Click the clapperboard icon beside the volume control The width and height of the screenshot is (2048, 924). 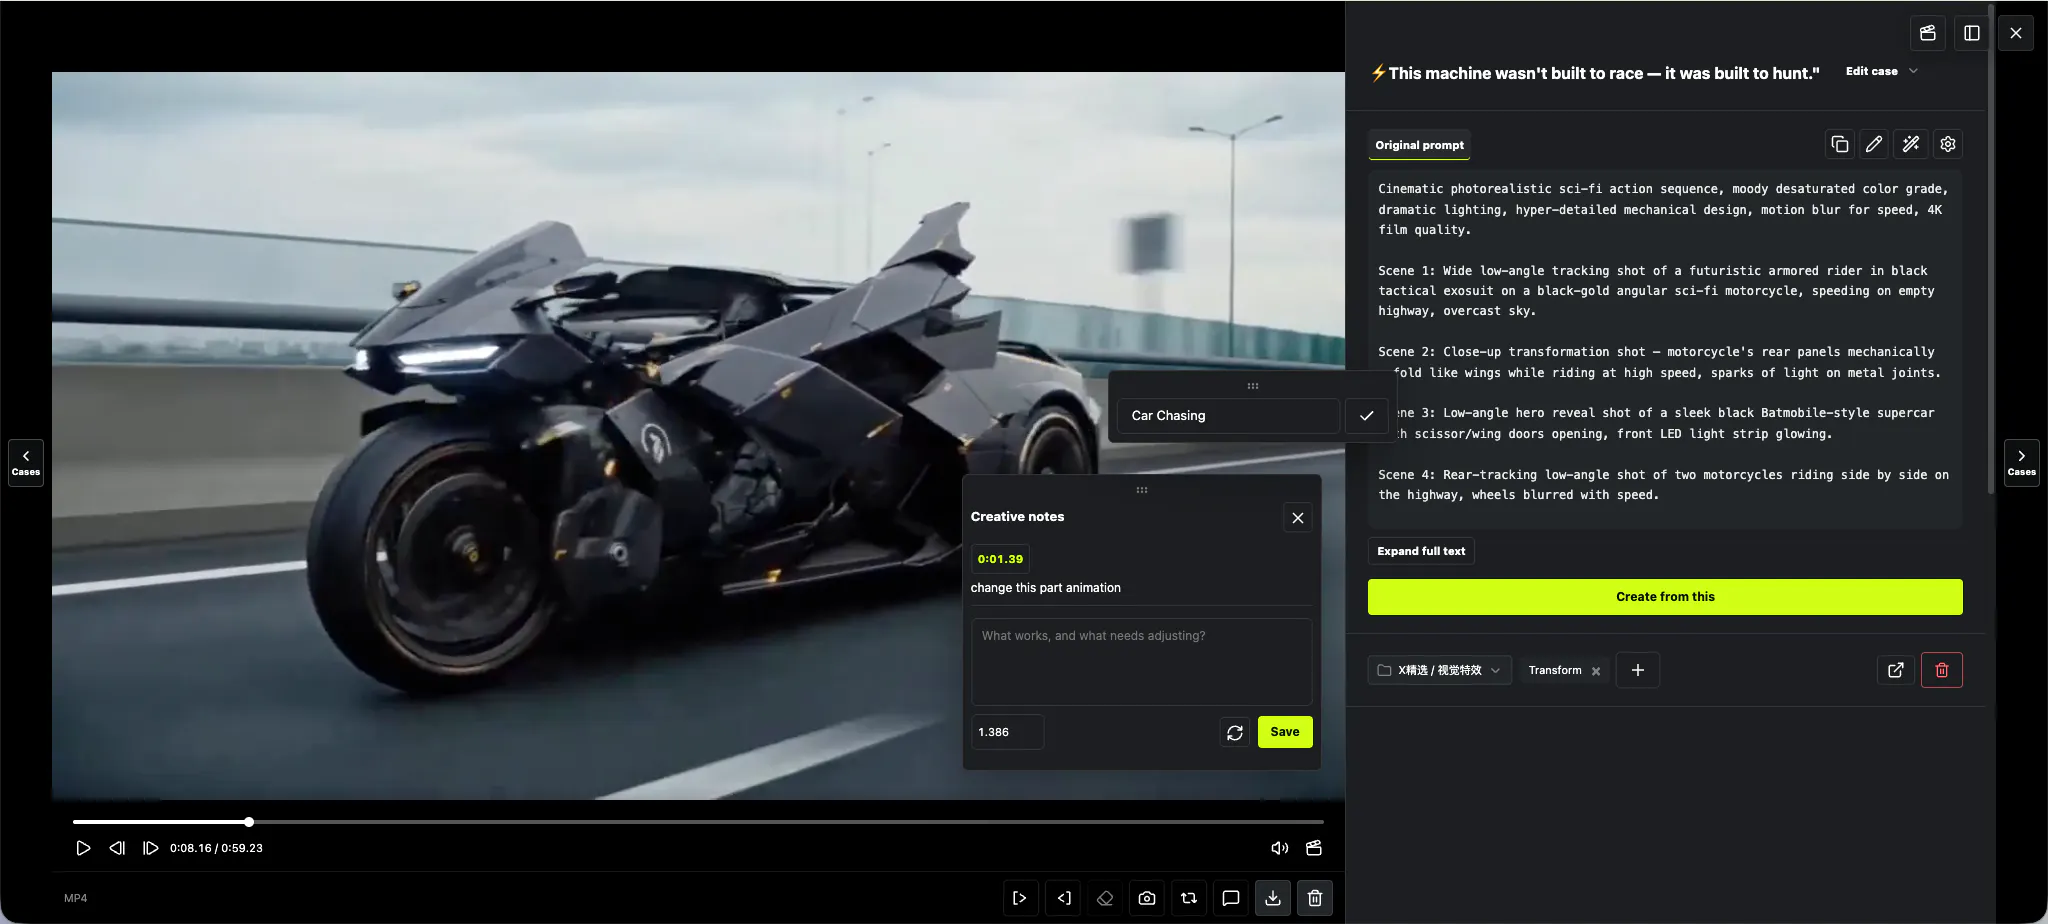coord(1314,848)
